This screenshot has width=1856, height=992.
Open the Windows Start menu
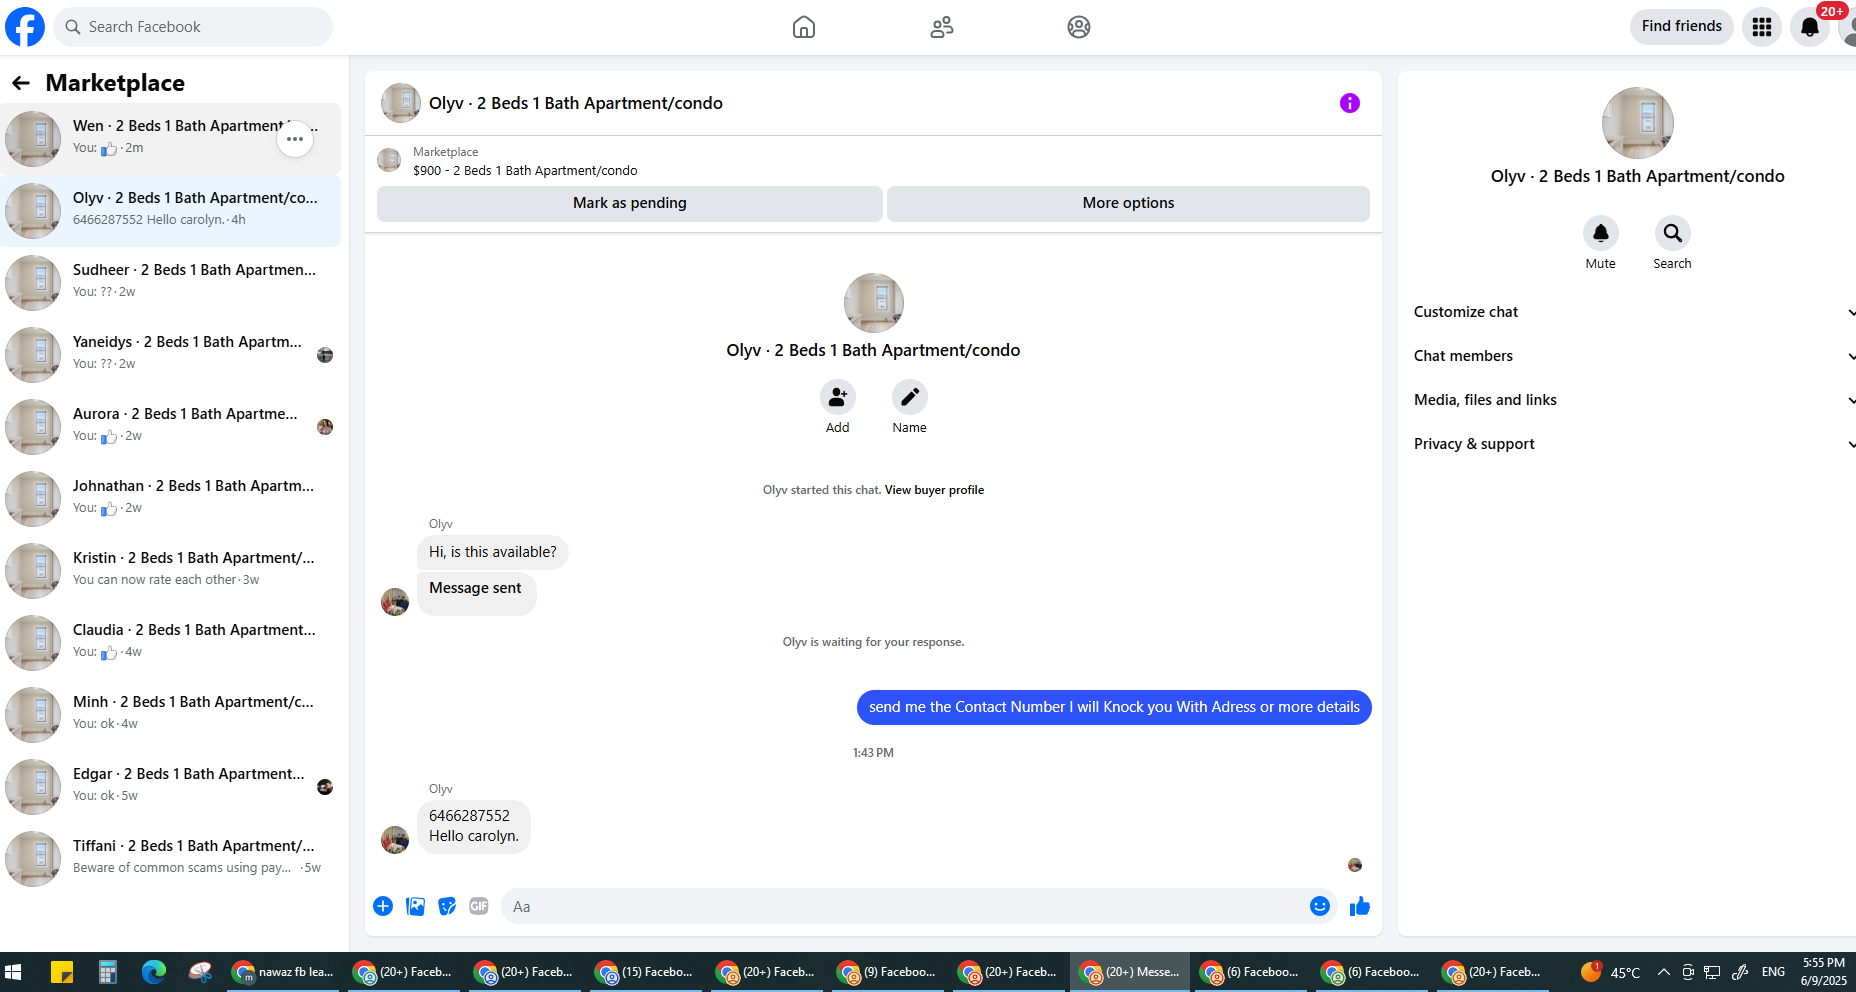click(x=13, y=972)
